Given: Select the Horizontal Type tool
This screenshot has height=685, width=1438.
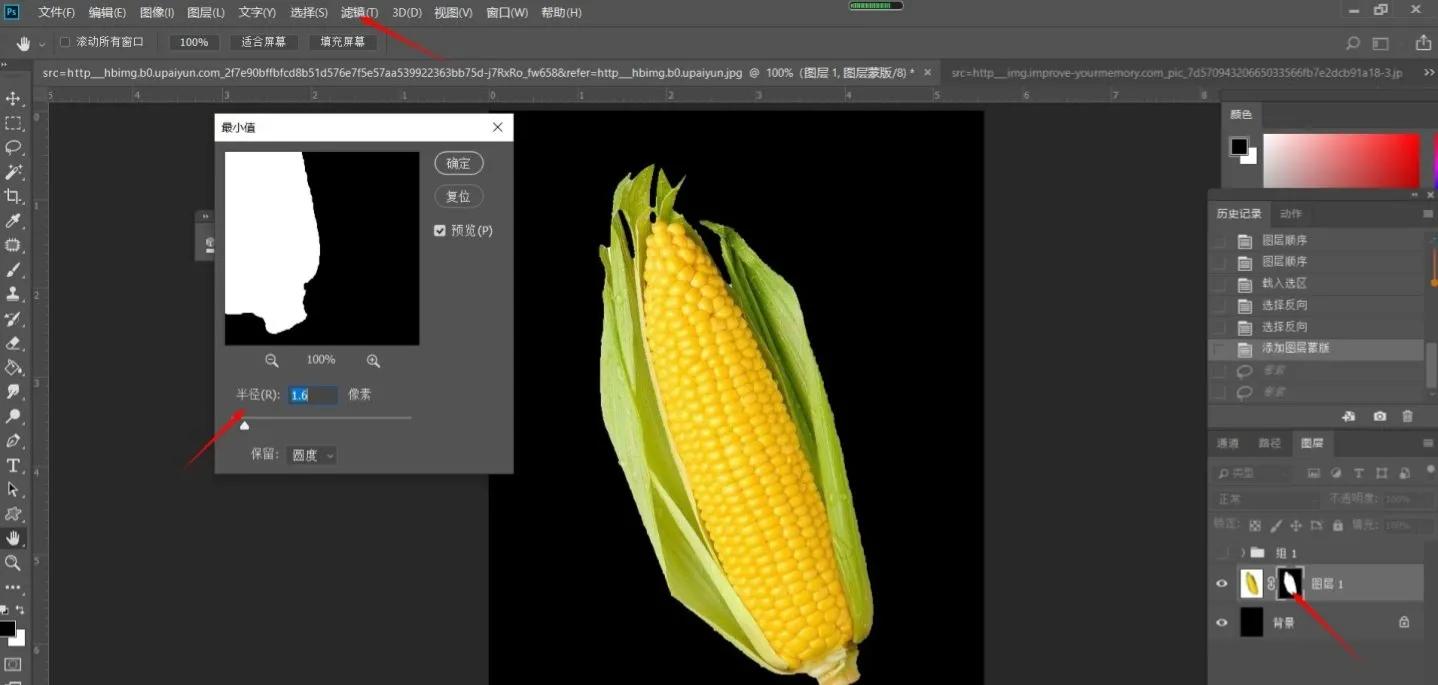Looking at the screenshot, I should click(x=13, y=465).
